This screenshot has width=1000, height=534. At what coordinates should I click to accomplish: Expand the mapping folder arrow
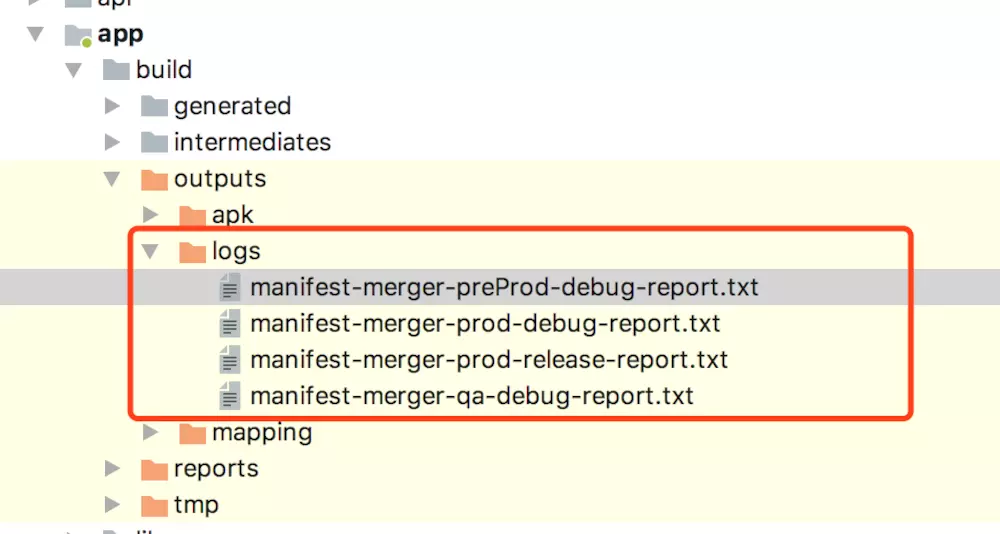pyautogui.click(x=151, y=432)
